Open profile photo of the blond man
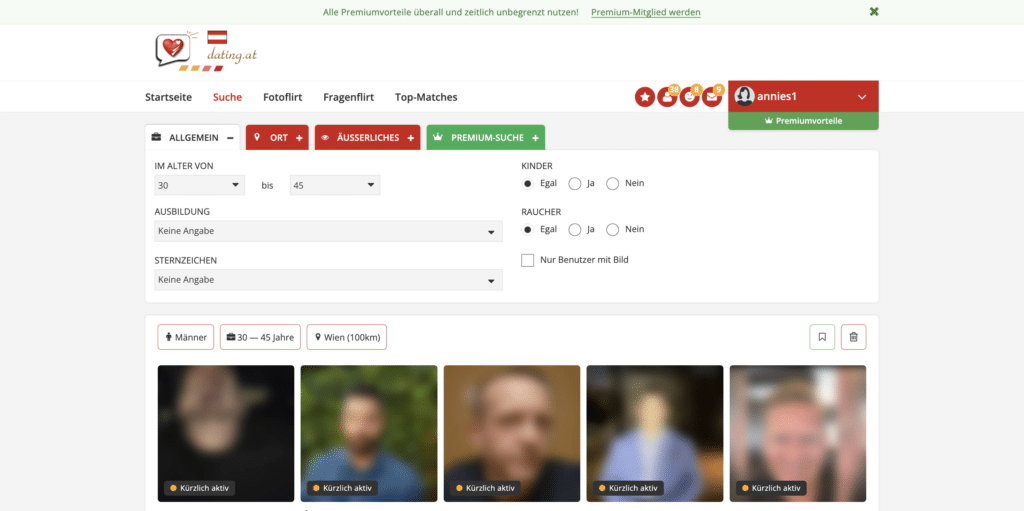The image size is (1024, 511). point(798,433)
